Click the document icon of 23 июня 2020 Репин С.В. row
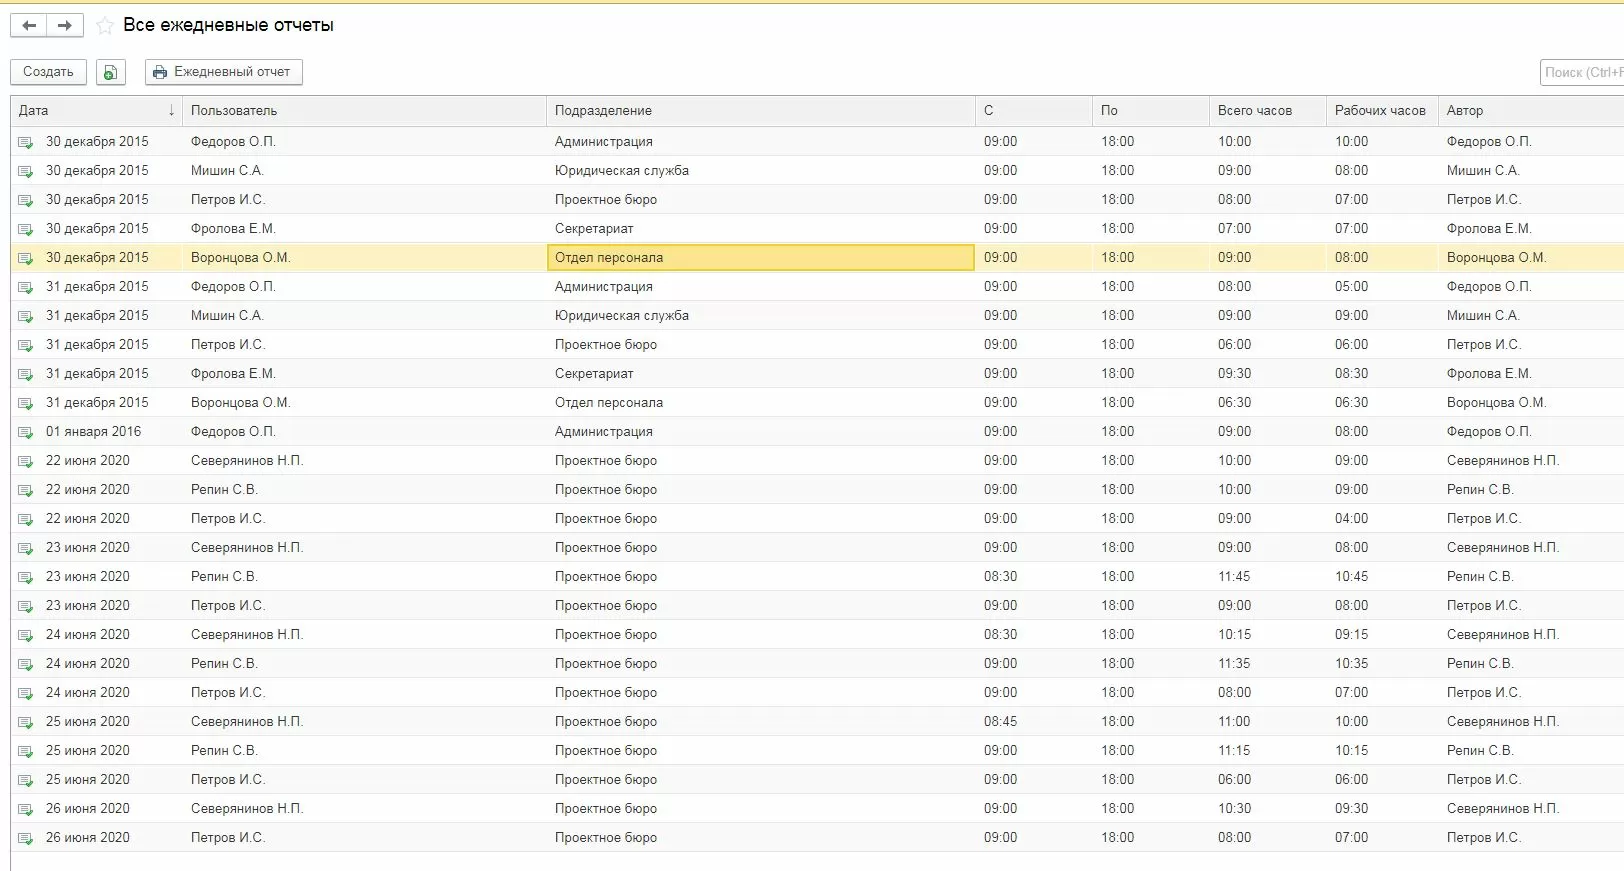1624x871 pixels. tap(25, 577)
